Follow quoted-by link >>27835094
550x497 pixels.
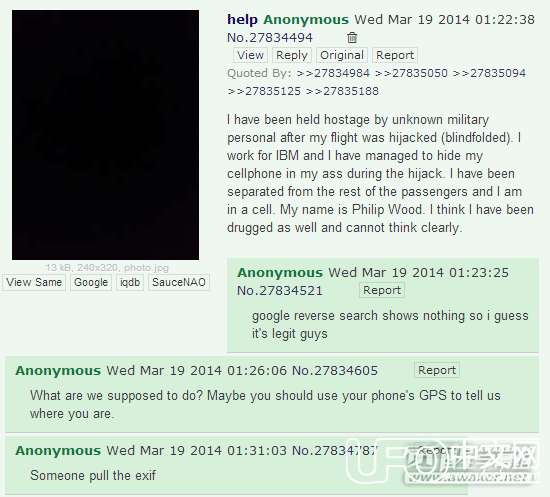click(x=489, y=73)
